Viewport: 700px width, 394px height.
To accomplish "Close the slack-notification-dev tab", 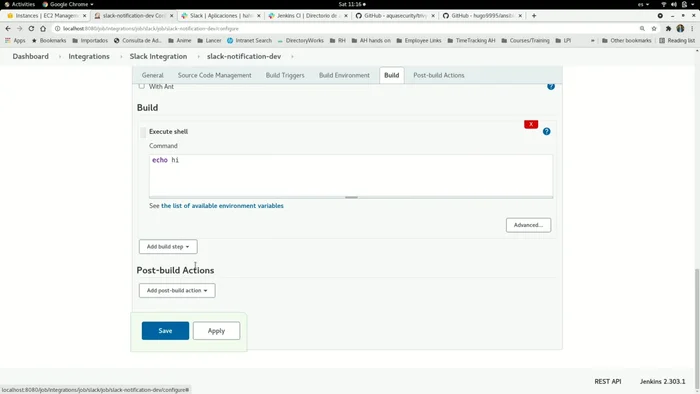I will [x=171, y=16].
